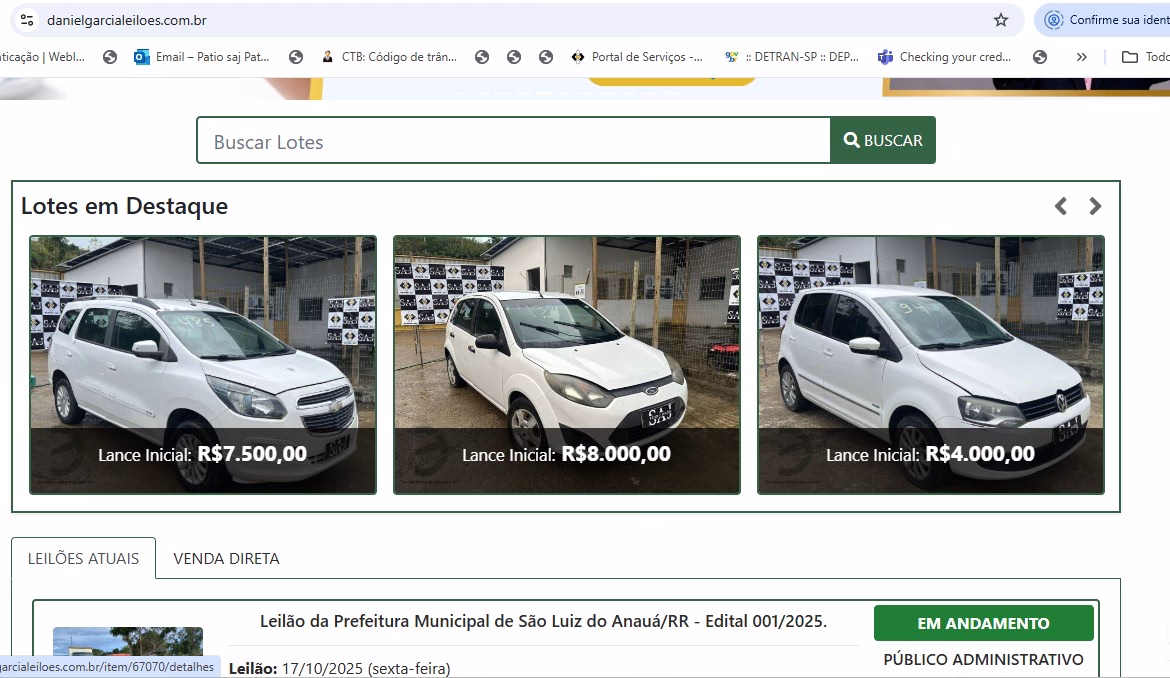Show next lots with the right chevron
This screenshot has width=1170, height=678.
[1095, 206]
